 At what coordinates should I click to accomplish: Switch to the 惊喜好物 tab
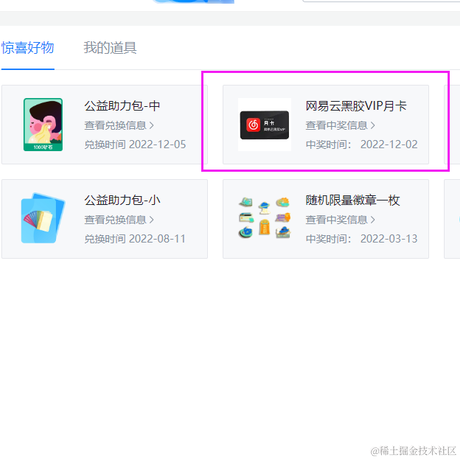[28, 48]
